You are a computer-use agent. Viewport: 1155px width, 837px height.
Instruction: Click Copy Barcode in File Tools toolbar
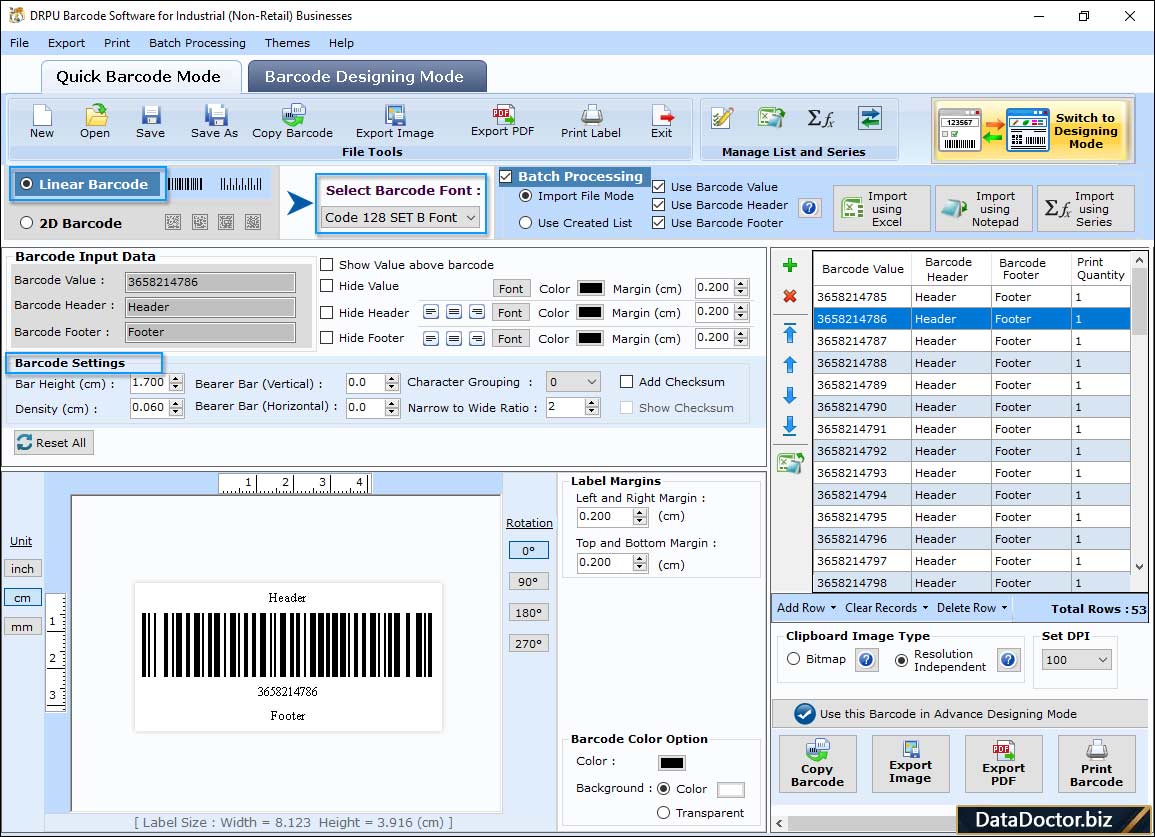pos(292,122)
